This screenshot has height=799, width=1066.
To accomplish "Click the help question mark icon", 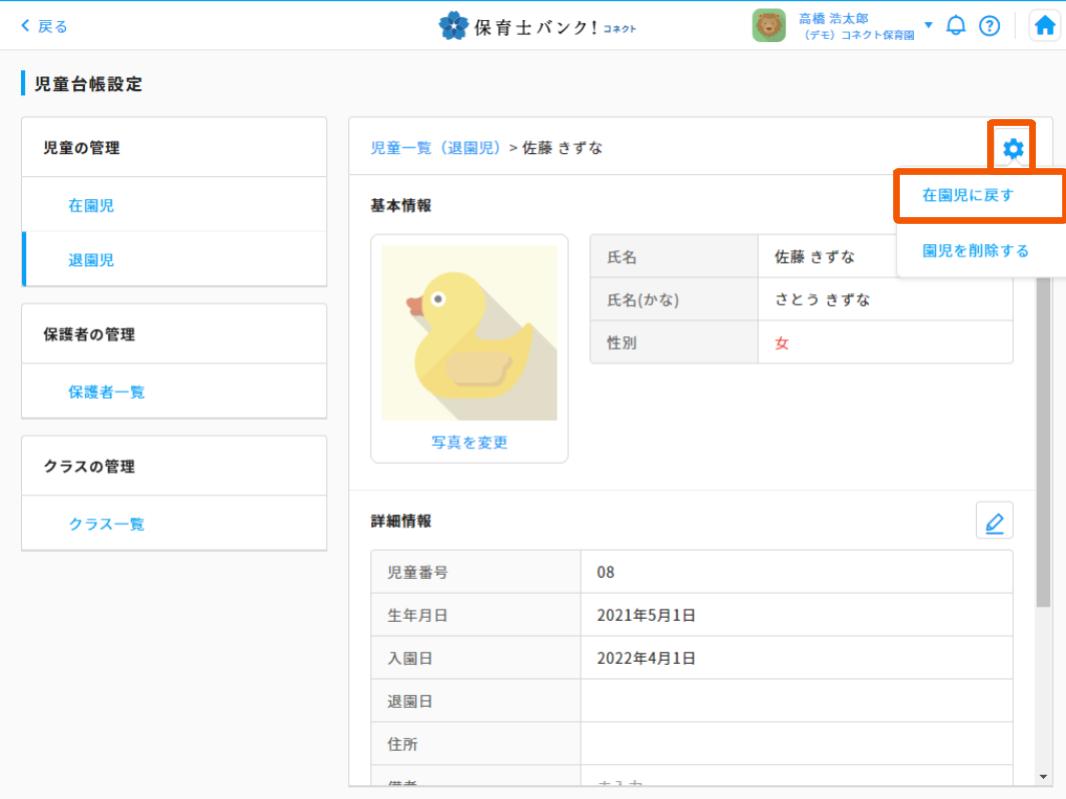I will point(989,25).
